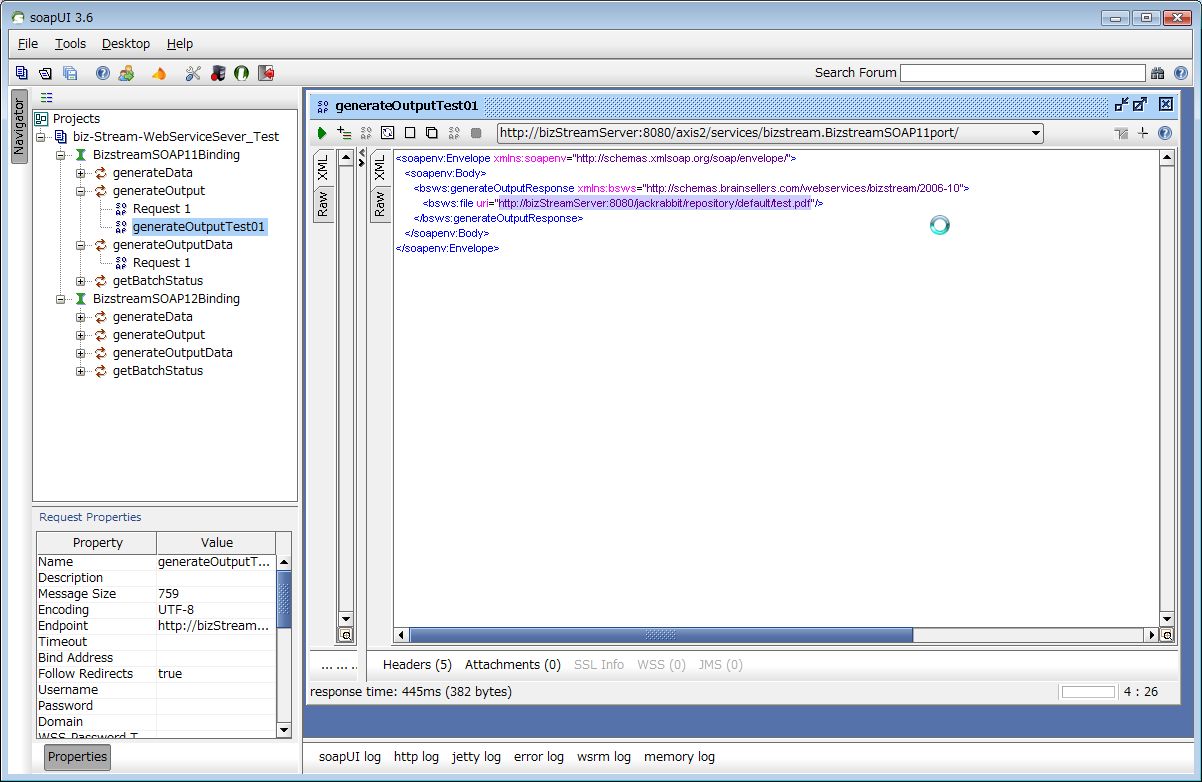Select the request XML view tab

(323, 168)
